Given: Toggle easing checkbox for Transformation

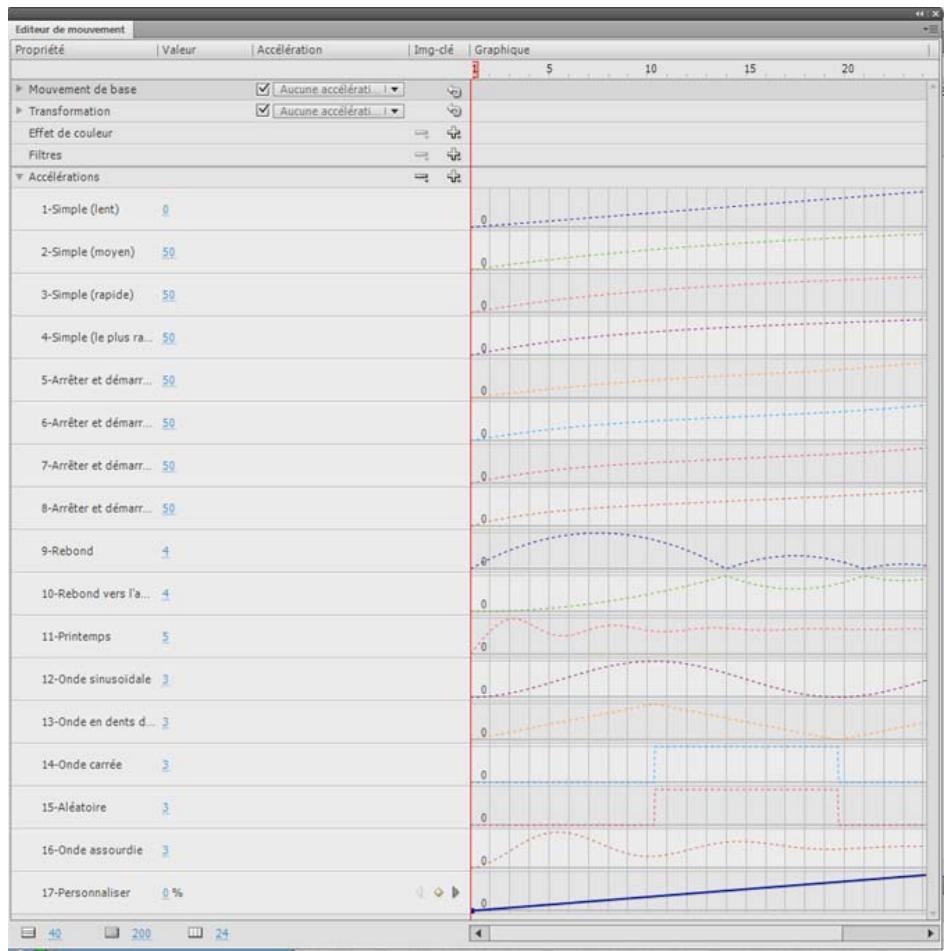Looking at the screenshot, I should pos(263,110).
